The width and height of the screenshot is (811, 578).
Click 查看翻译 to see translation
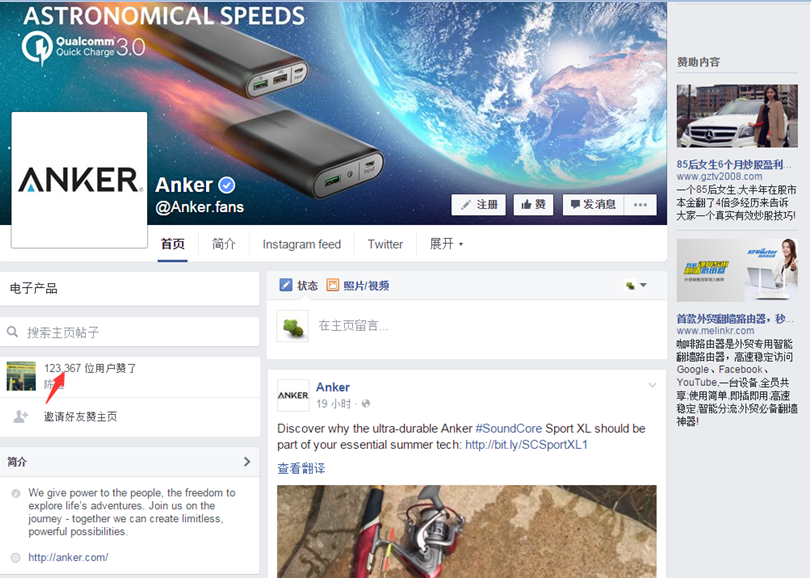(301, 468)
